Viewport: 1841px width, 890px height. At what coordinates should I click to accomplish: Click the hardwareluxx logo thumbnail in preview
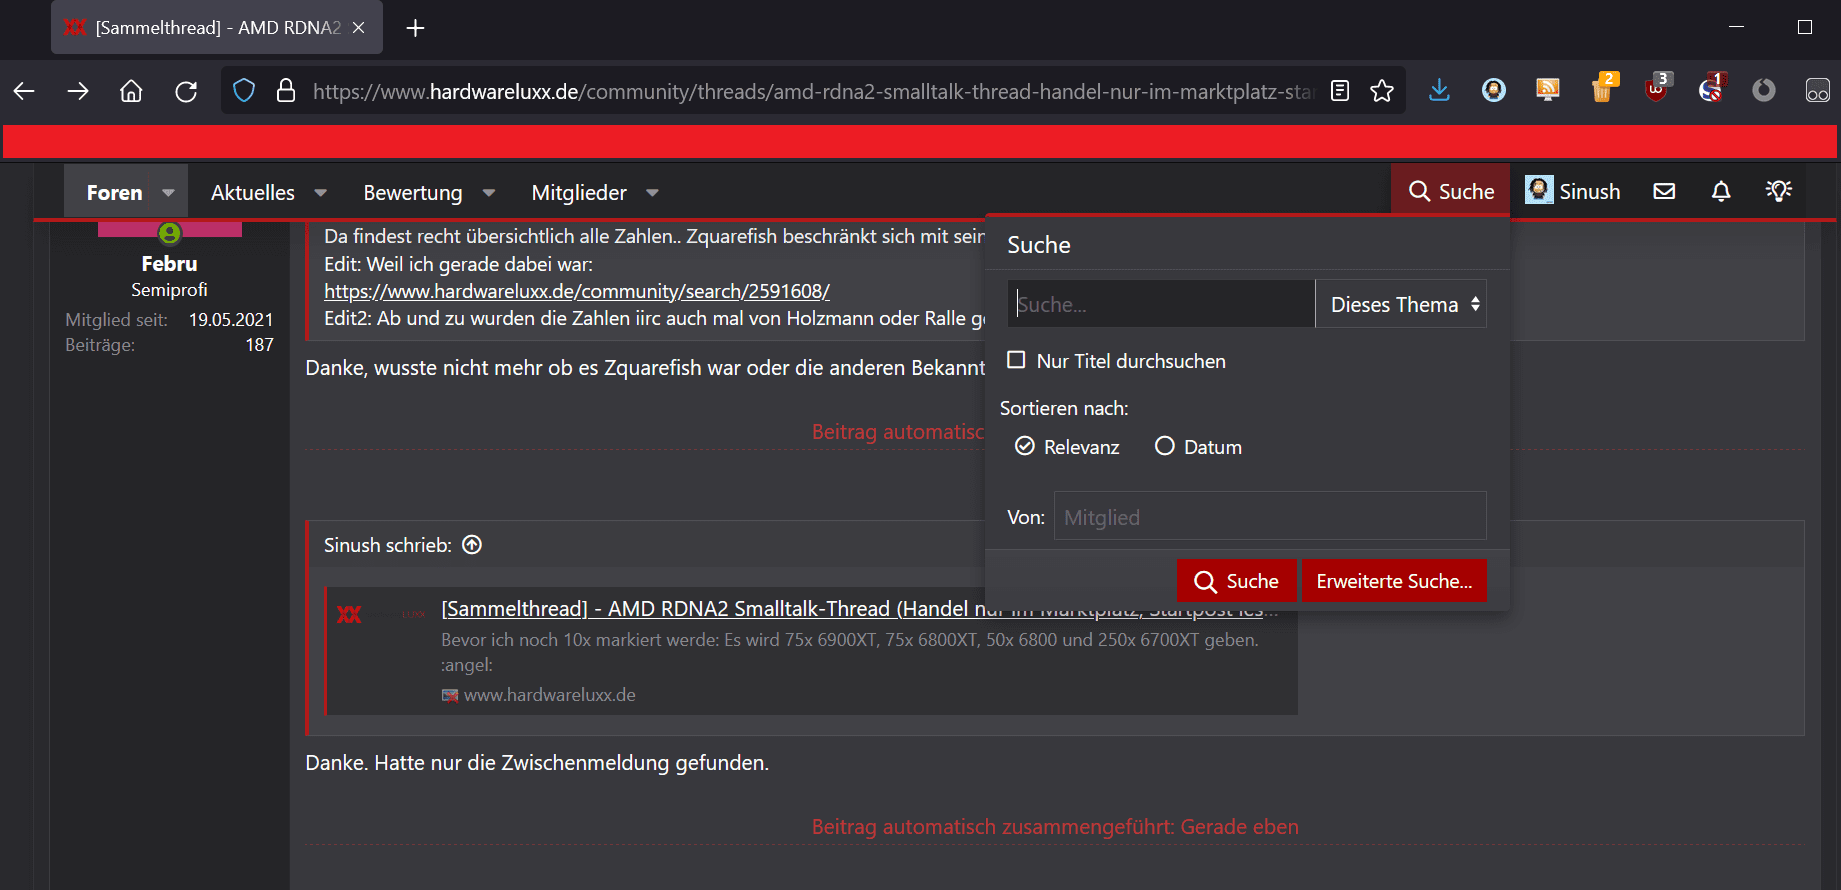349,614
